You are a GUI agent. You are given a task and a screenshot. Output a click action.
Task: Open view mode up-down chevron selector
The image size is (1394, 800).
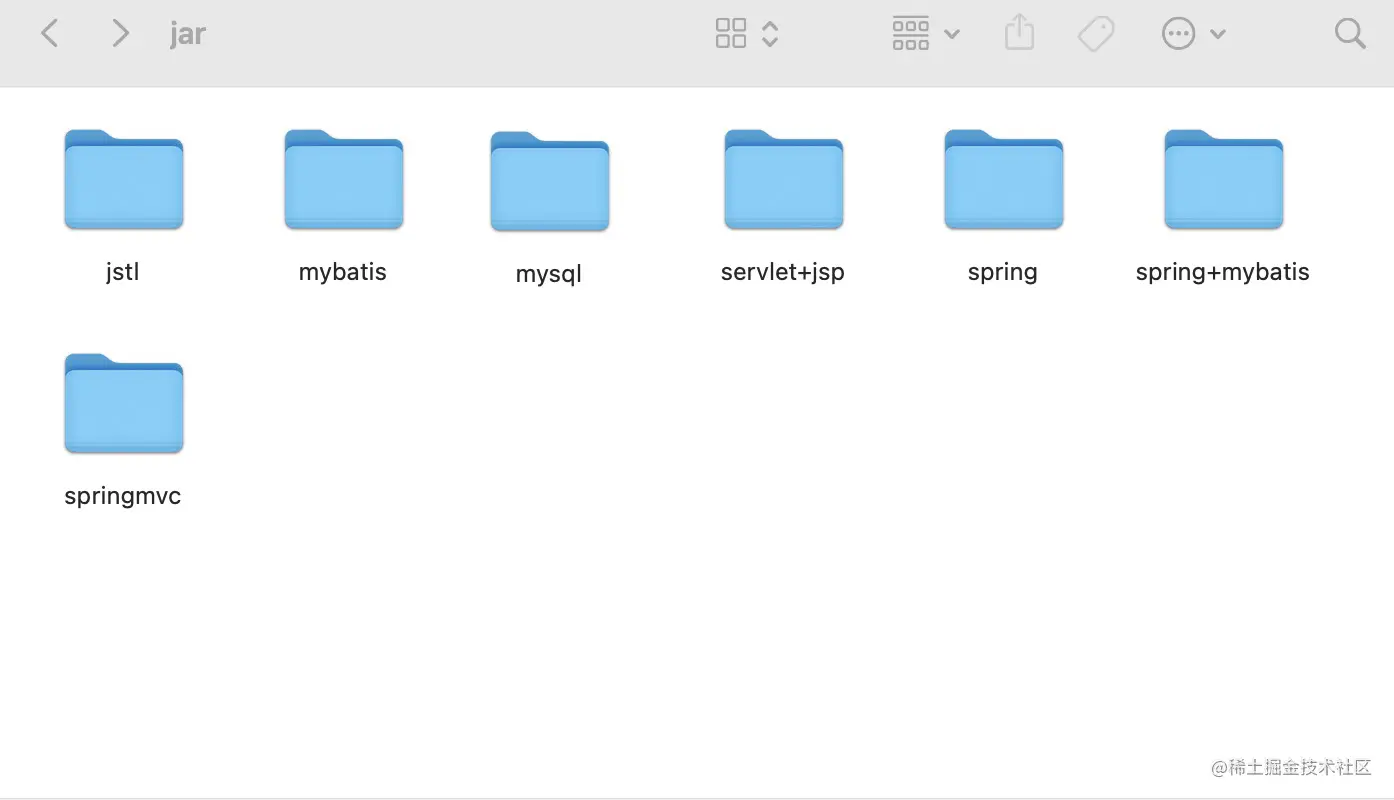tap(770, 34)
